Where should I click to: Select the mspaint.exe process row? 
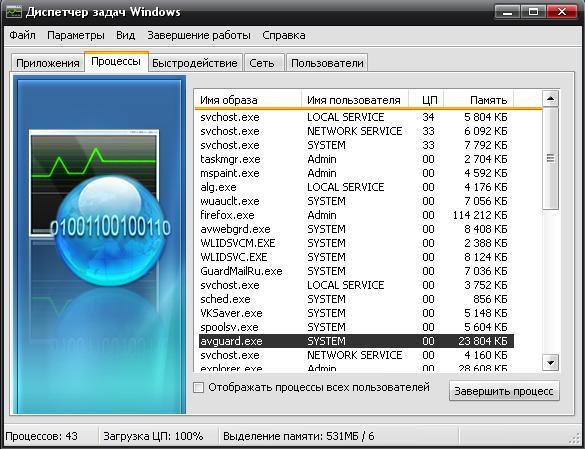356,173
